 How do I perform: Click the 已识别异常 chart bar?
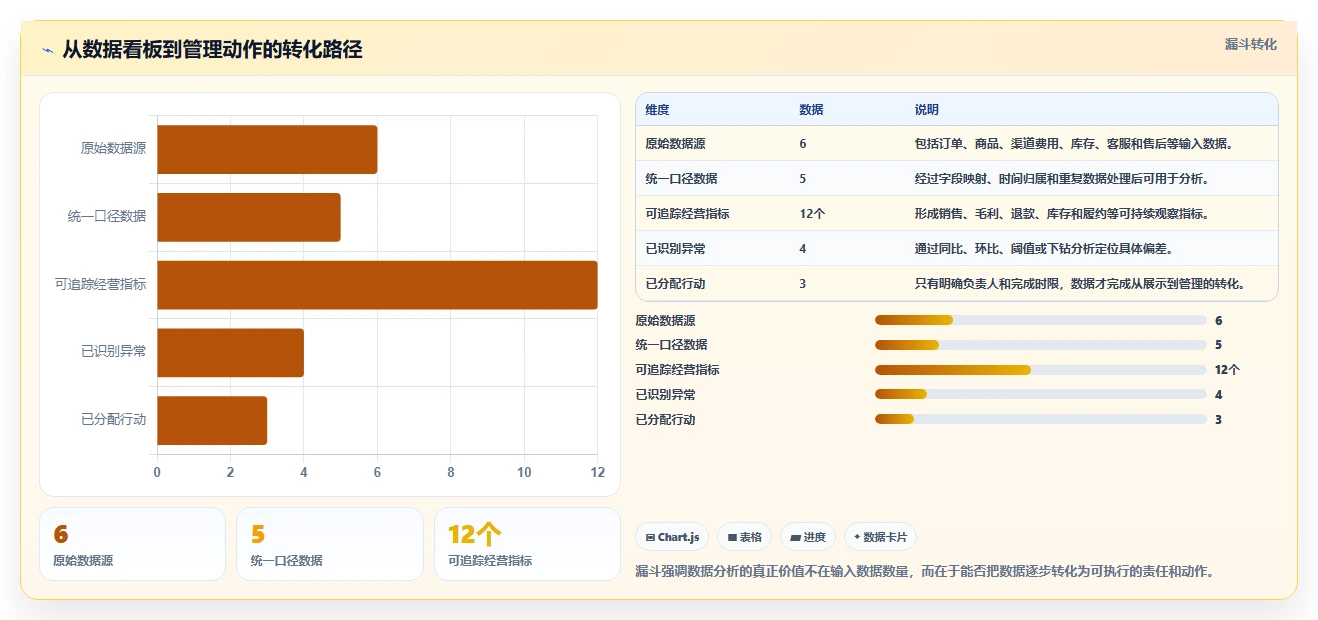230,353
